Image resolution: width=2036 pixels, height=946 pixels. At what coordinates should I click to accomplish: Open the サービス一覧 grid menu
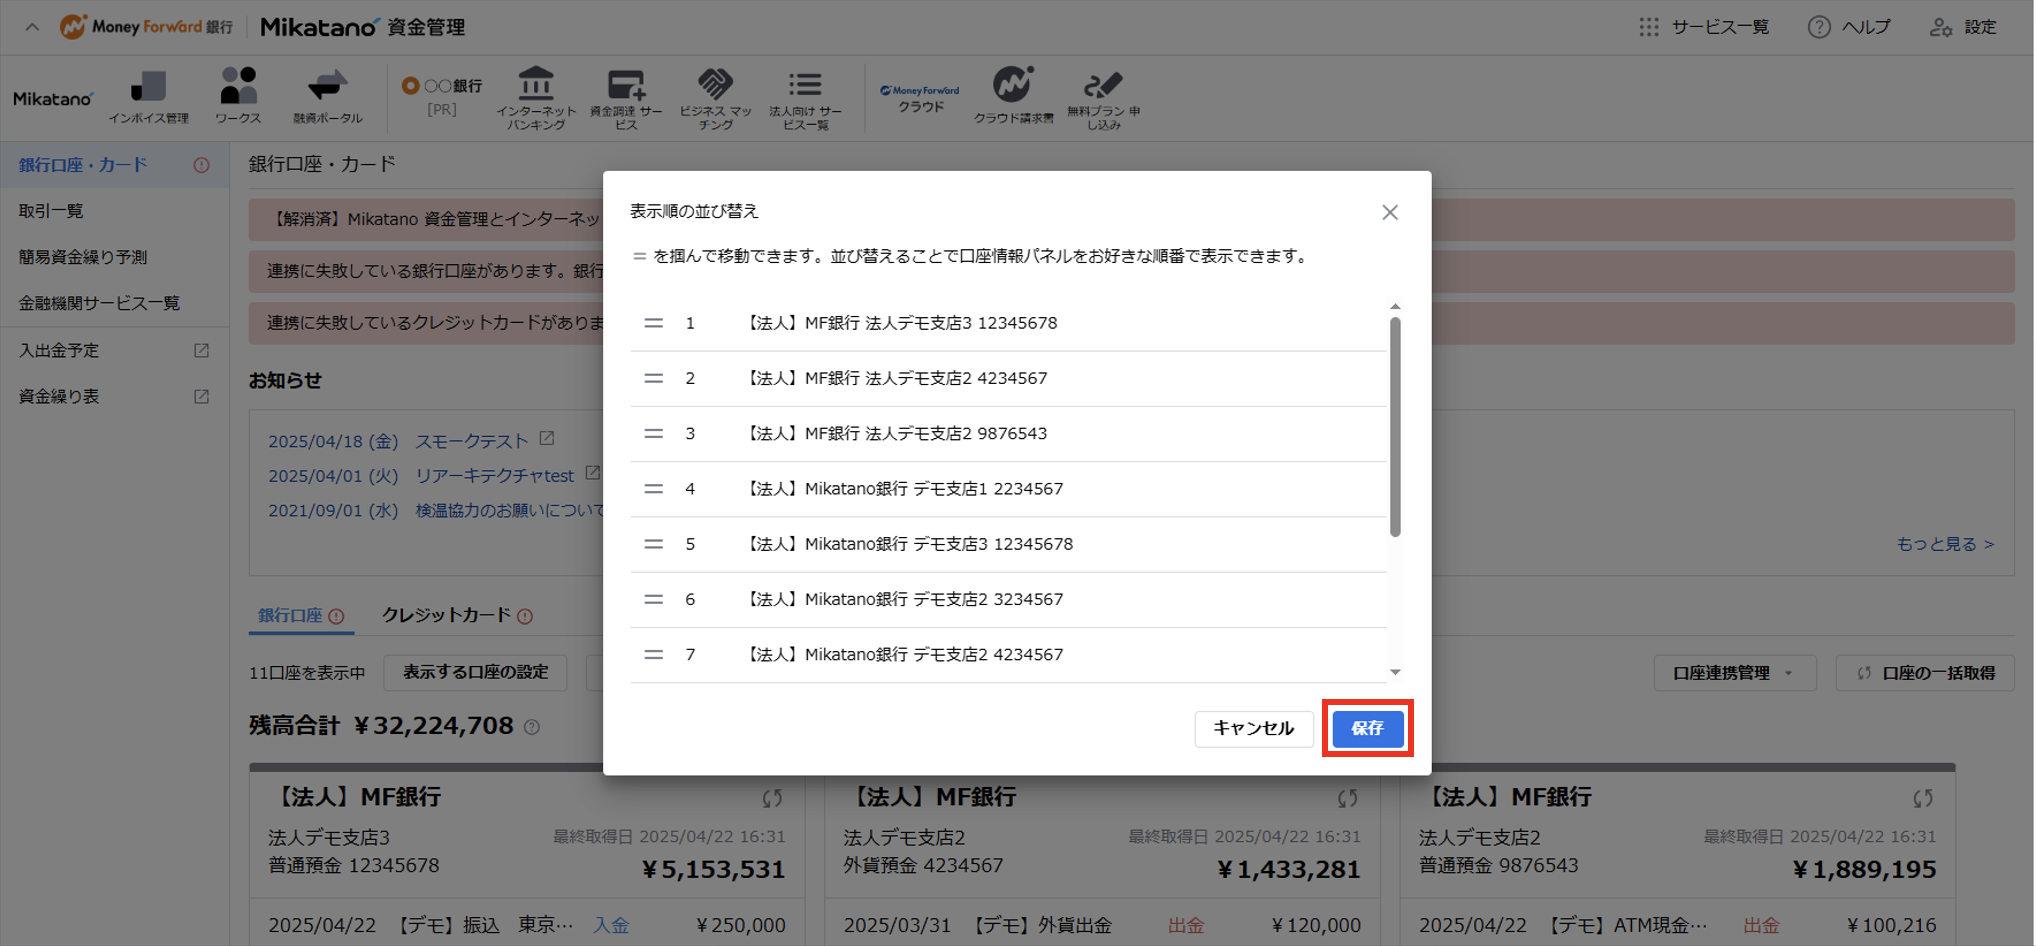point(1704,27)
